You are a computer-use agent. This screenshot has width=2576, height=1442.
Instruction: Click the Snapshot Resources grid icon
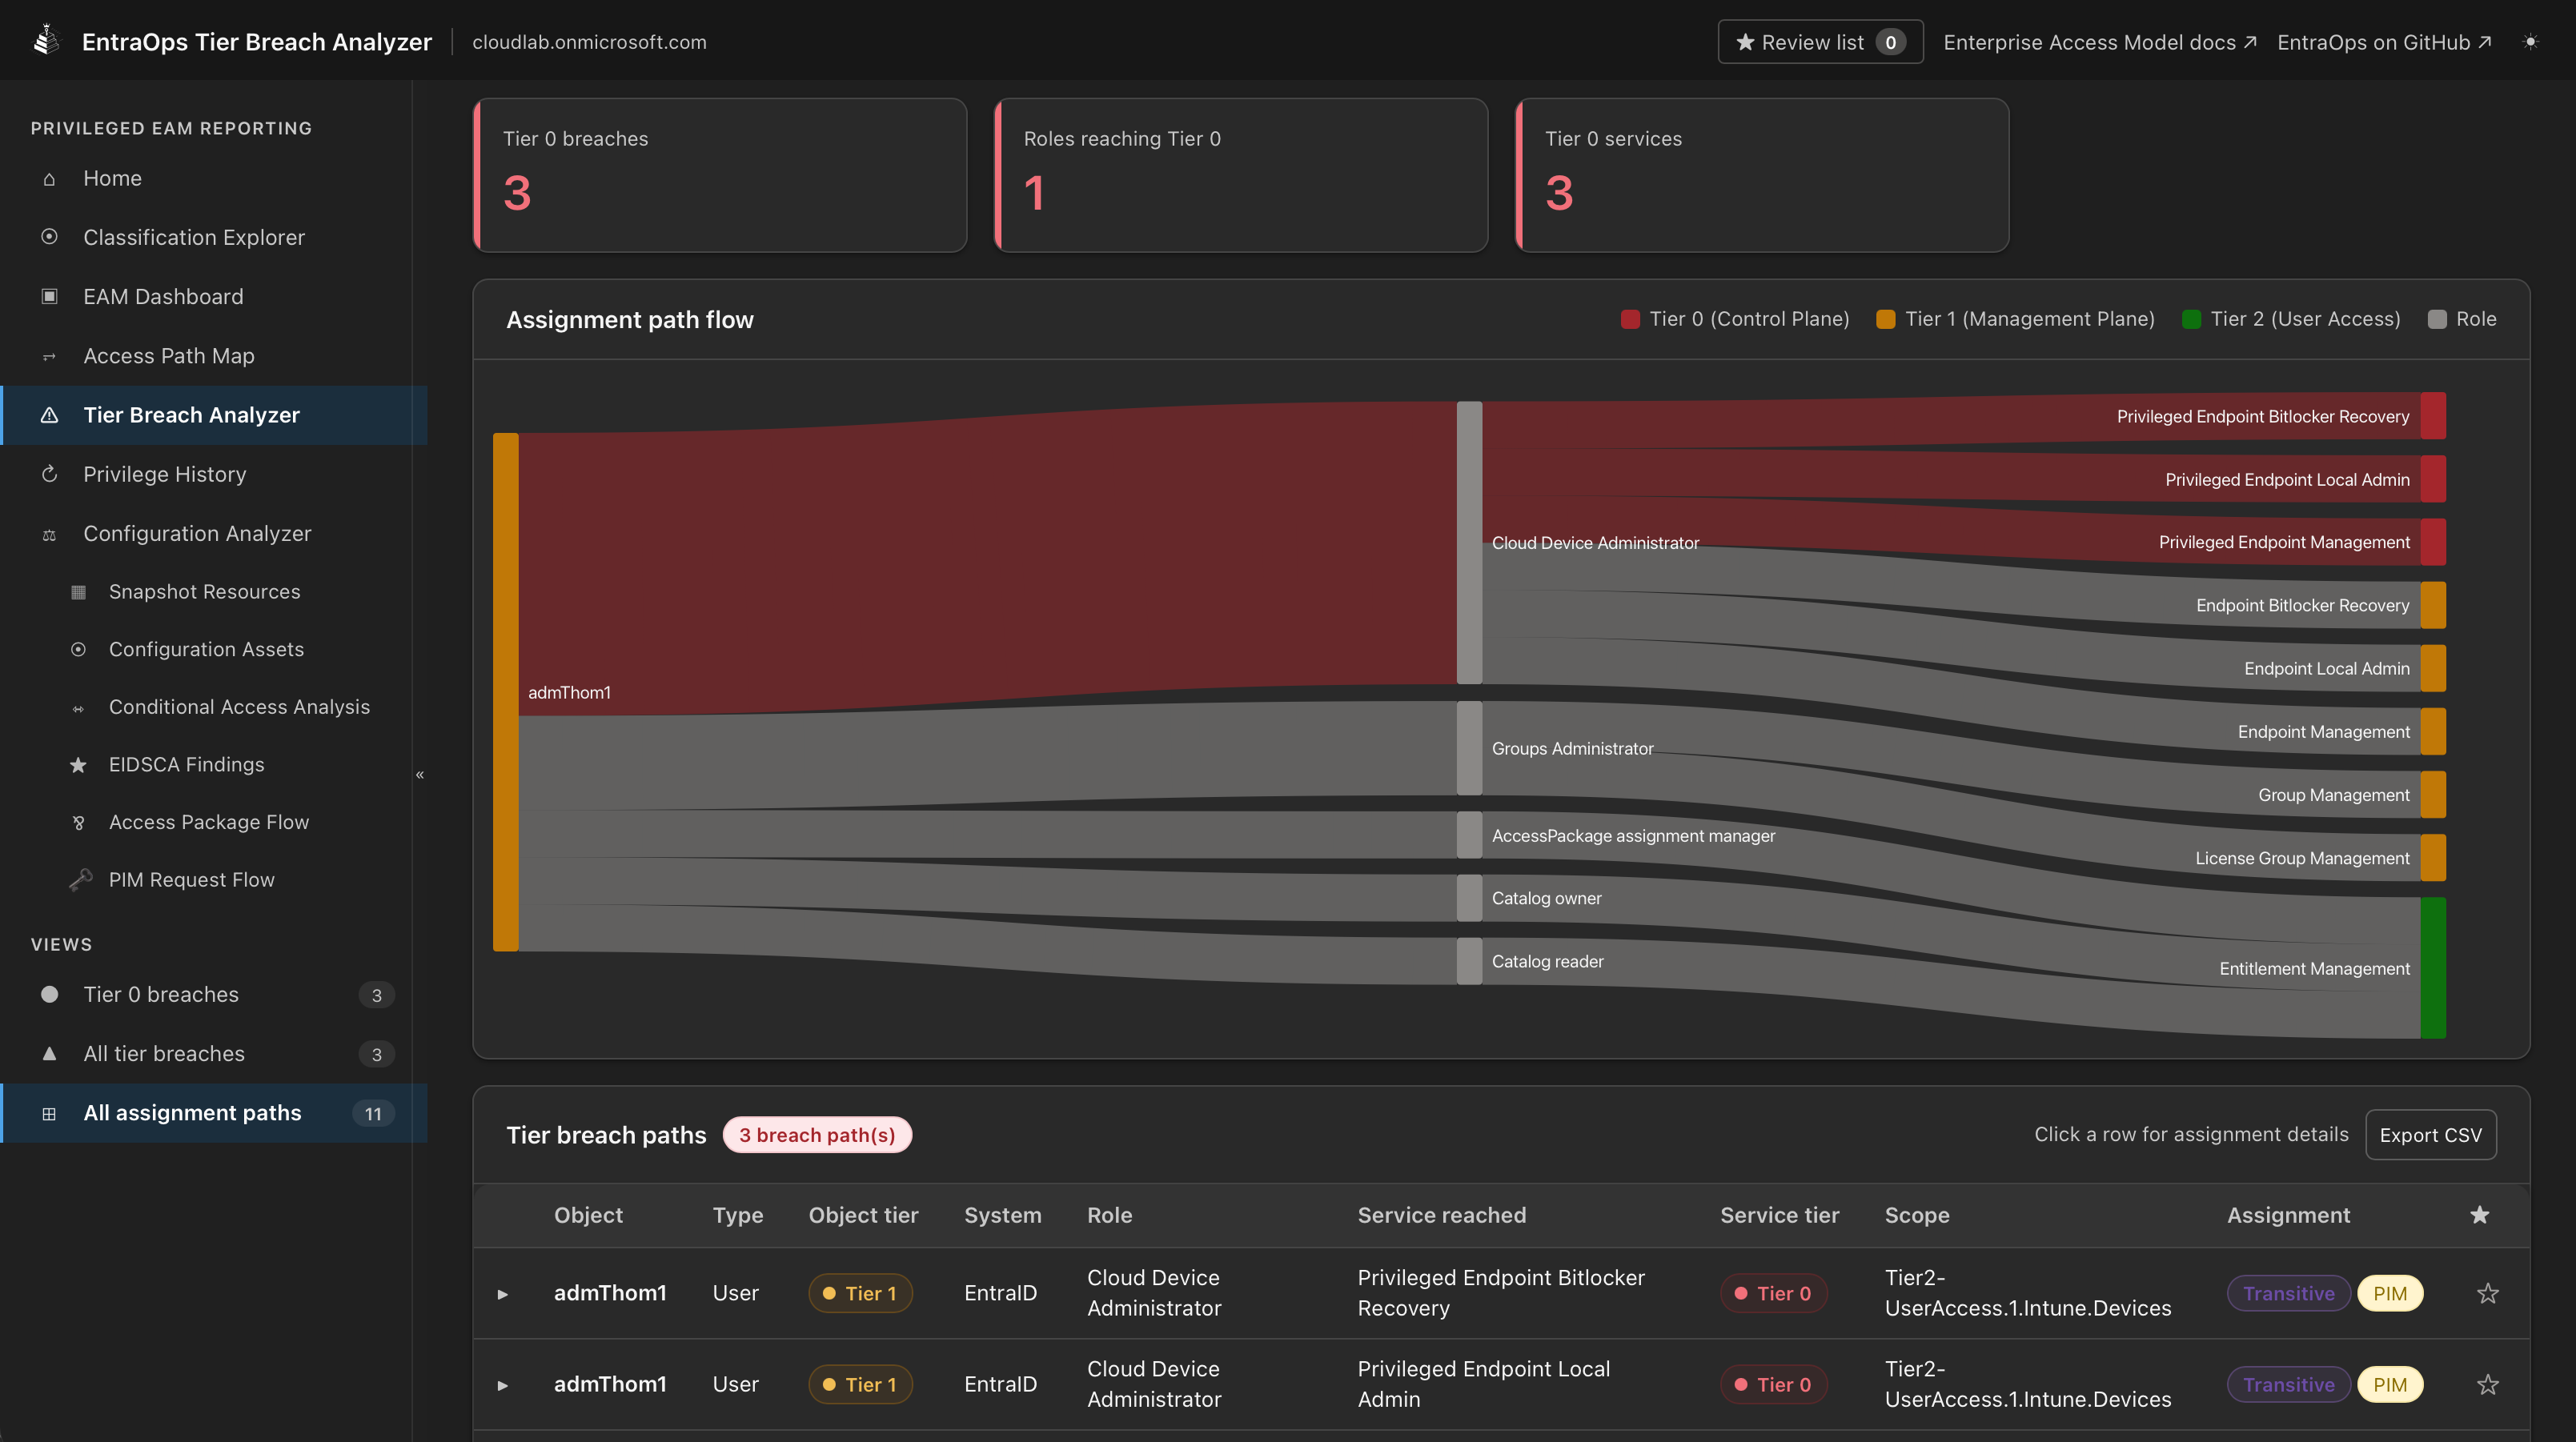(x=78, y=592)
